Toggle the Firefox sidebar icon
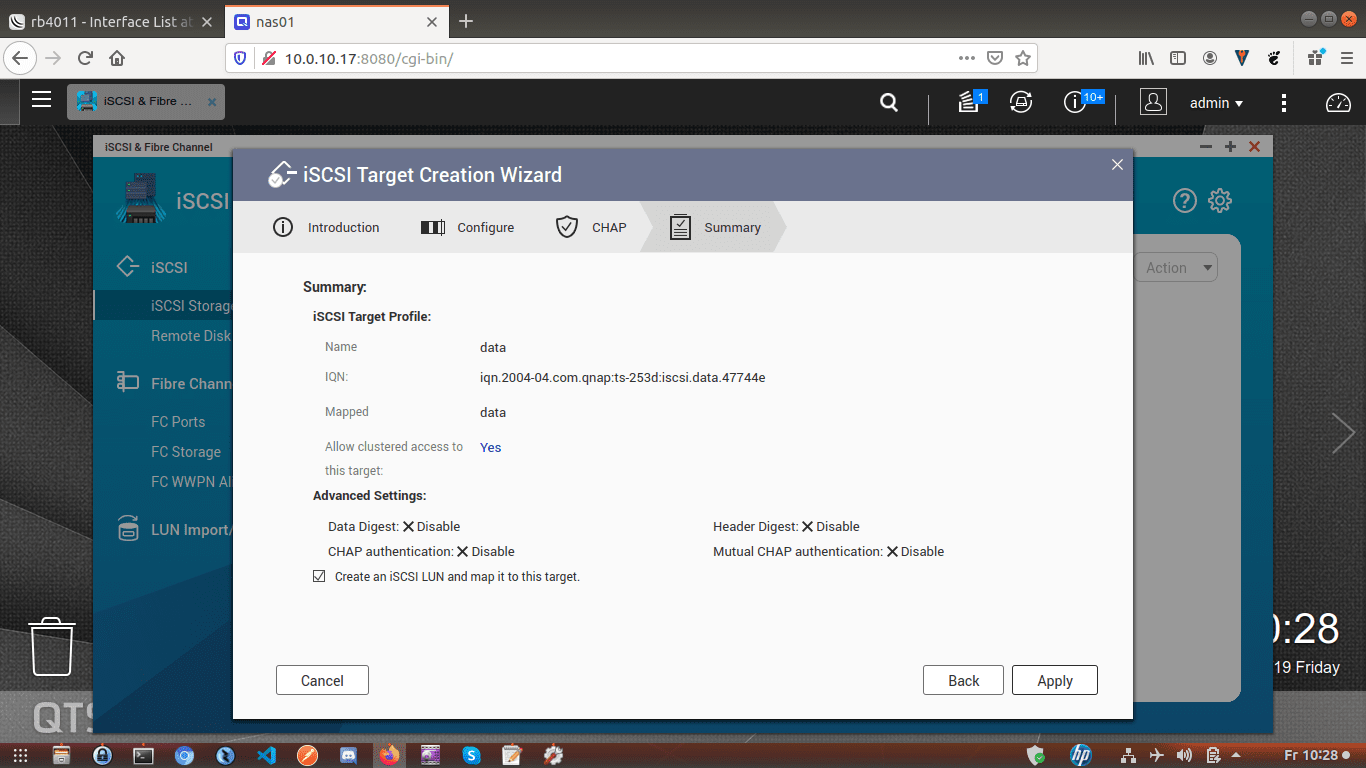Image resolution: width=1366 pixels, height=768 pixels. [x=1178, y=58]
